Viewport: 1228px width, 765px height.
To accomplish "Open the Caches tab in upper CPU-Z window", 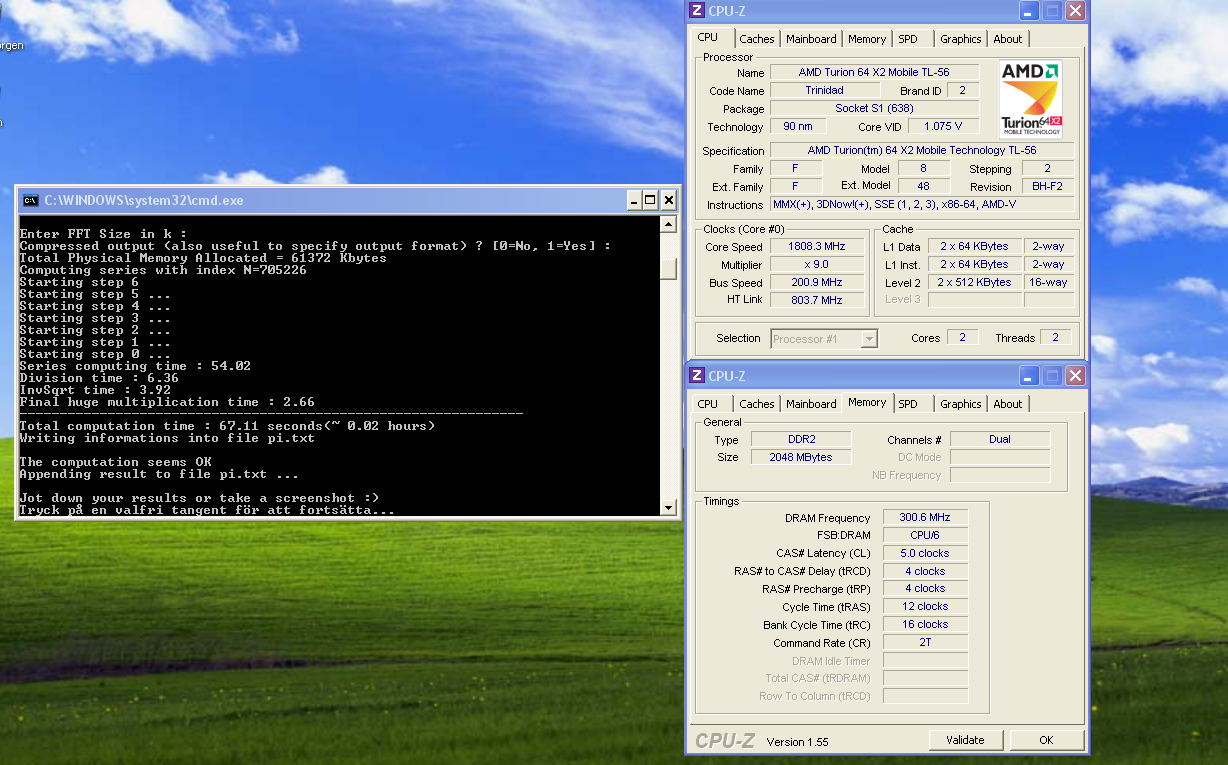I will pyautogui.click(x=757, y=39).
